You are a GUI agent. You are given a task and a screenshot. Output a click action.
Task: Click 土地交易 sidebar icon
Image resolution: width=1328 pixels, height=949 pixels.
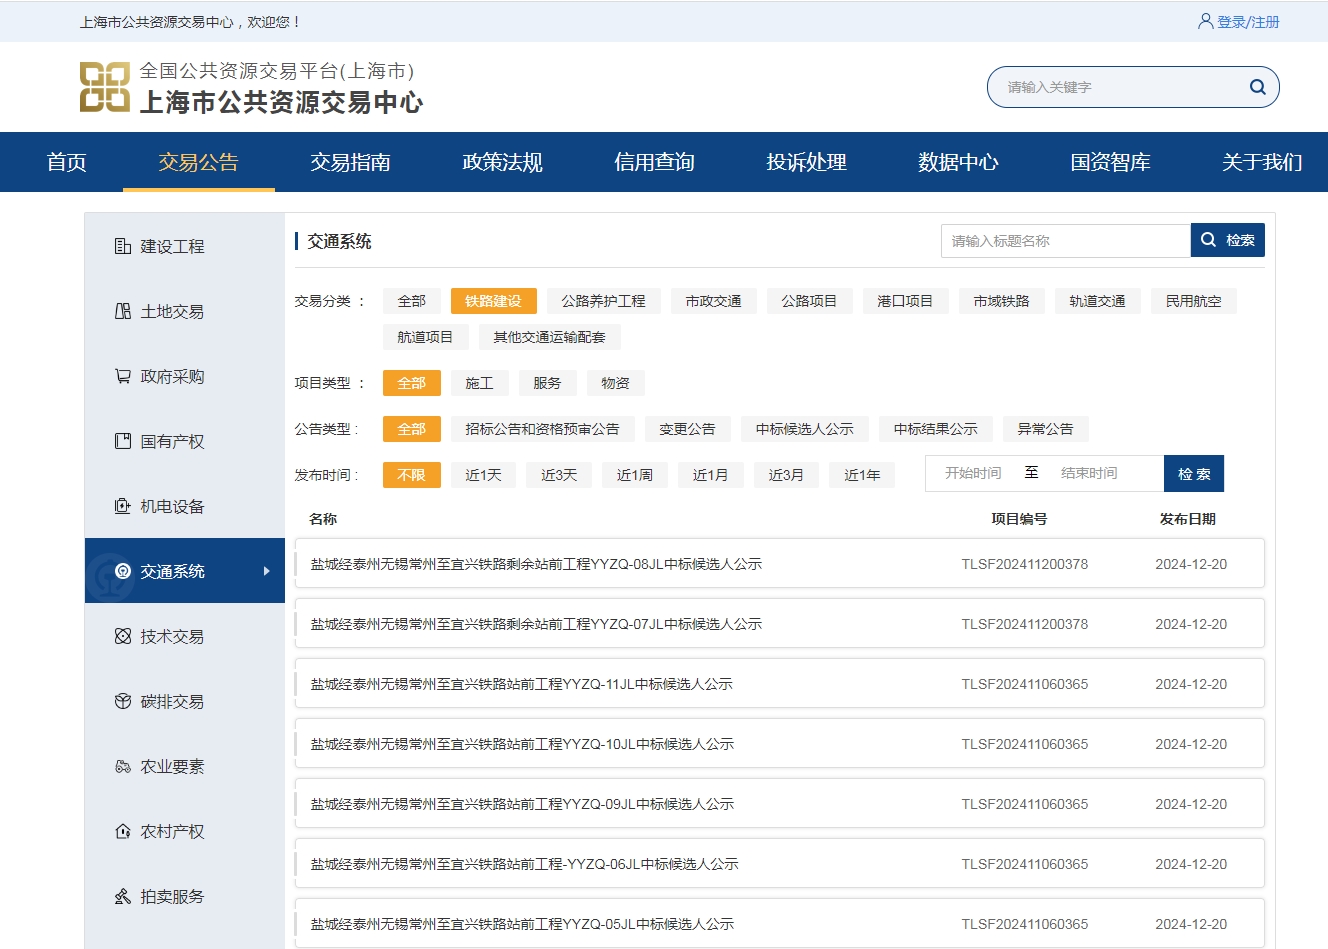click(x=123, y=311)
